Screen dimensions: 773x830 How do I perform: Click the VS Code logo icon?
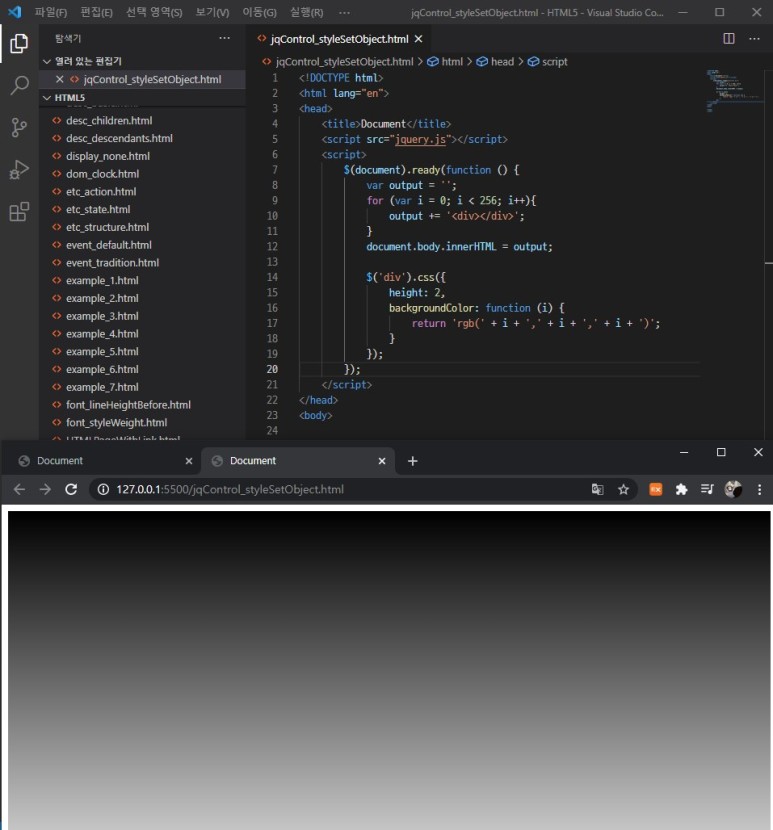14,12
